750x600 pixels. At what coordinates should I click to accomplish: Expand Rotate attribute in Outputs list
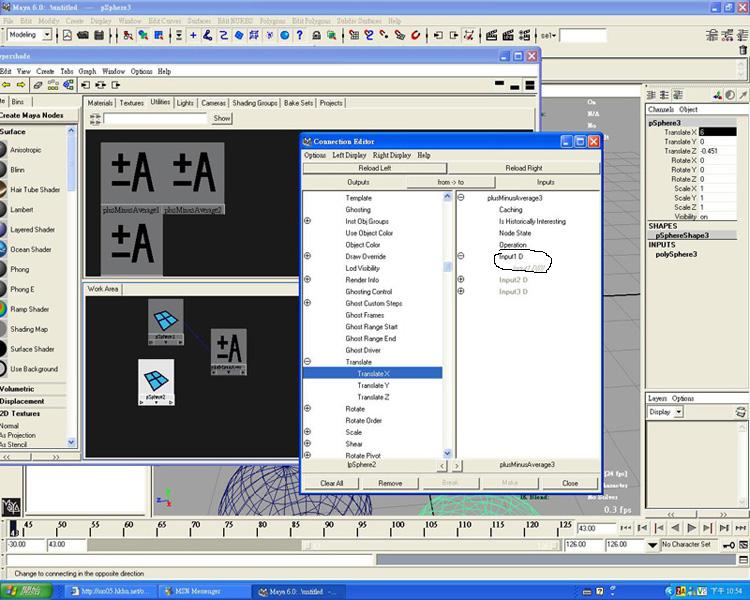tap(308, 408)
